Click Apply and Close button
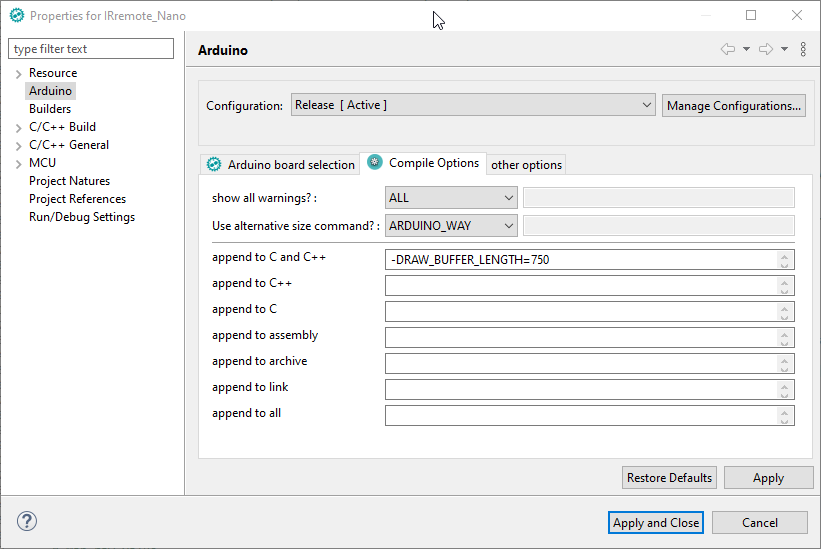Viewport: 821px width, 549px height. click(656, 522)
